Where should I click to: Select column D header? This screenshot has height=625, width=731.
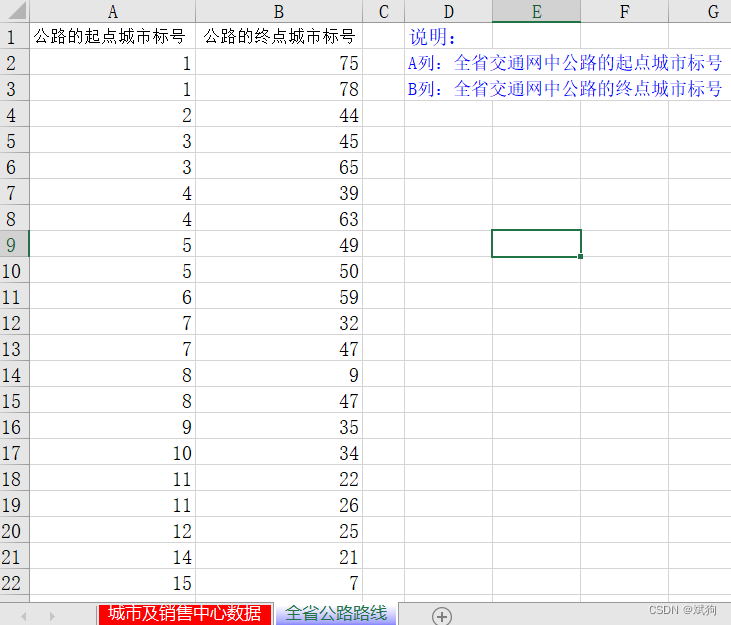click(x=448, y=11)
